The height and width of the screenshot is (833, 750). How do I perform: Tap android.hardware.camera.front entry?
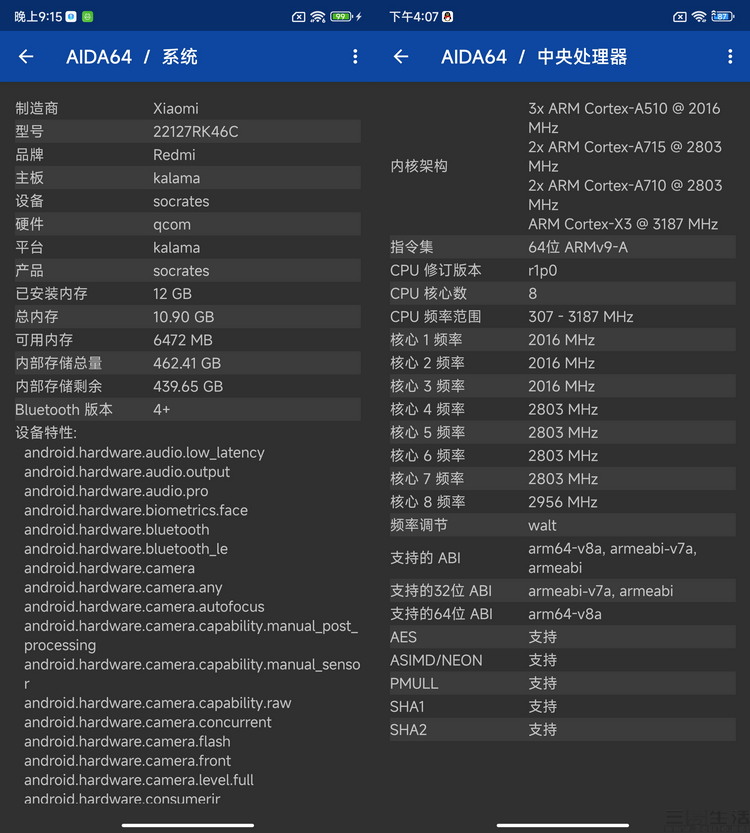127,761
